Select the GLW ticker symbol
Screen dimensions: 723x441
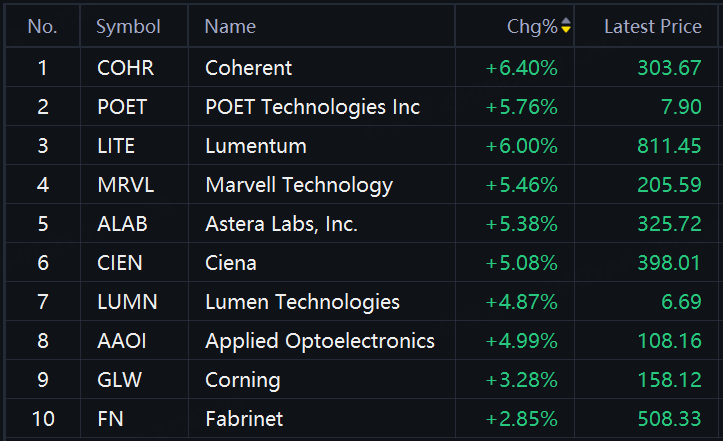coord(119,380)
